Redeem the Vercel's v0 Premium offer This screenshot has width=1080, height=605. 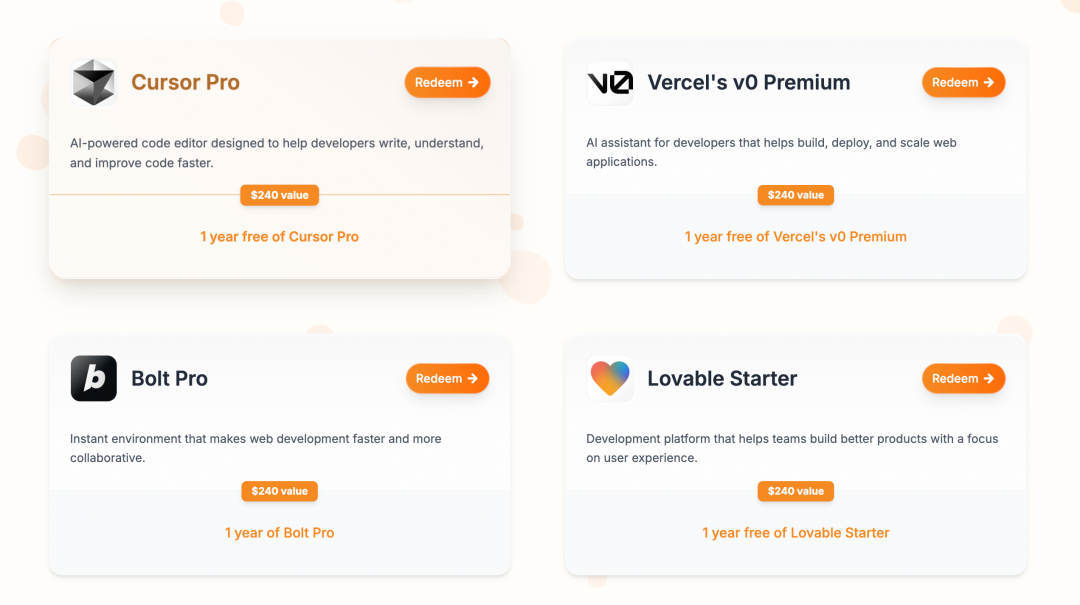(x=964, y=82)
